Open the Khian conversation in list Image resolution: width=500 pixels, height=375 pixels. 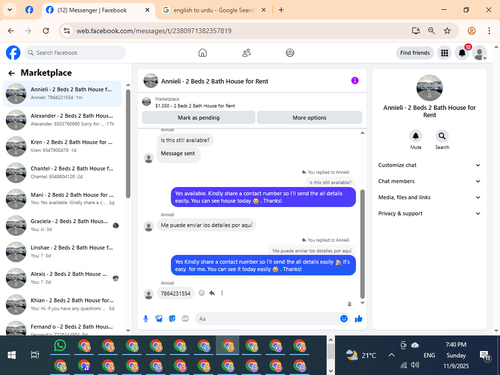coord(62,304)
